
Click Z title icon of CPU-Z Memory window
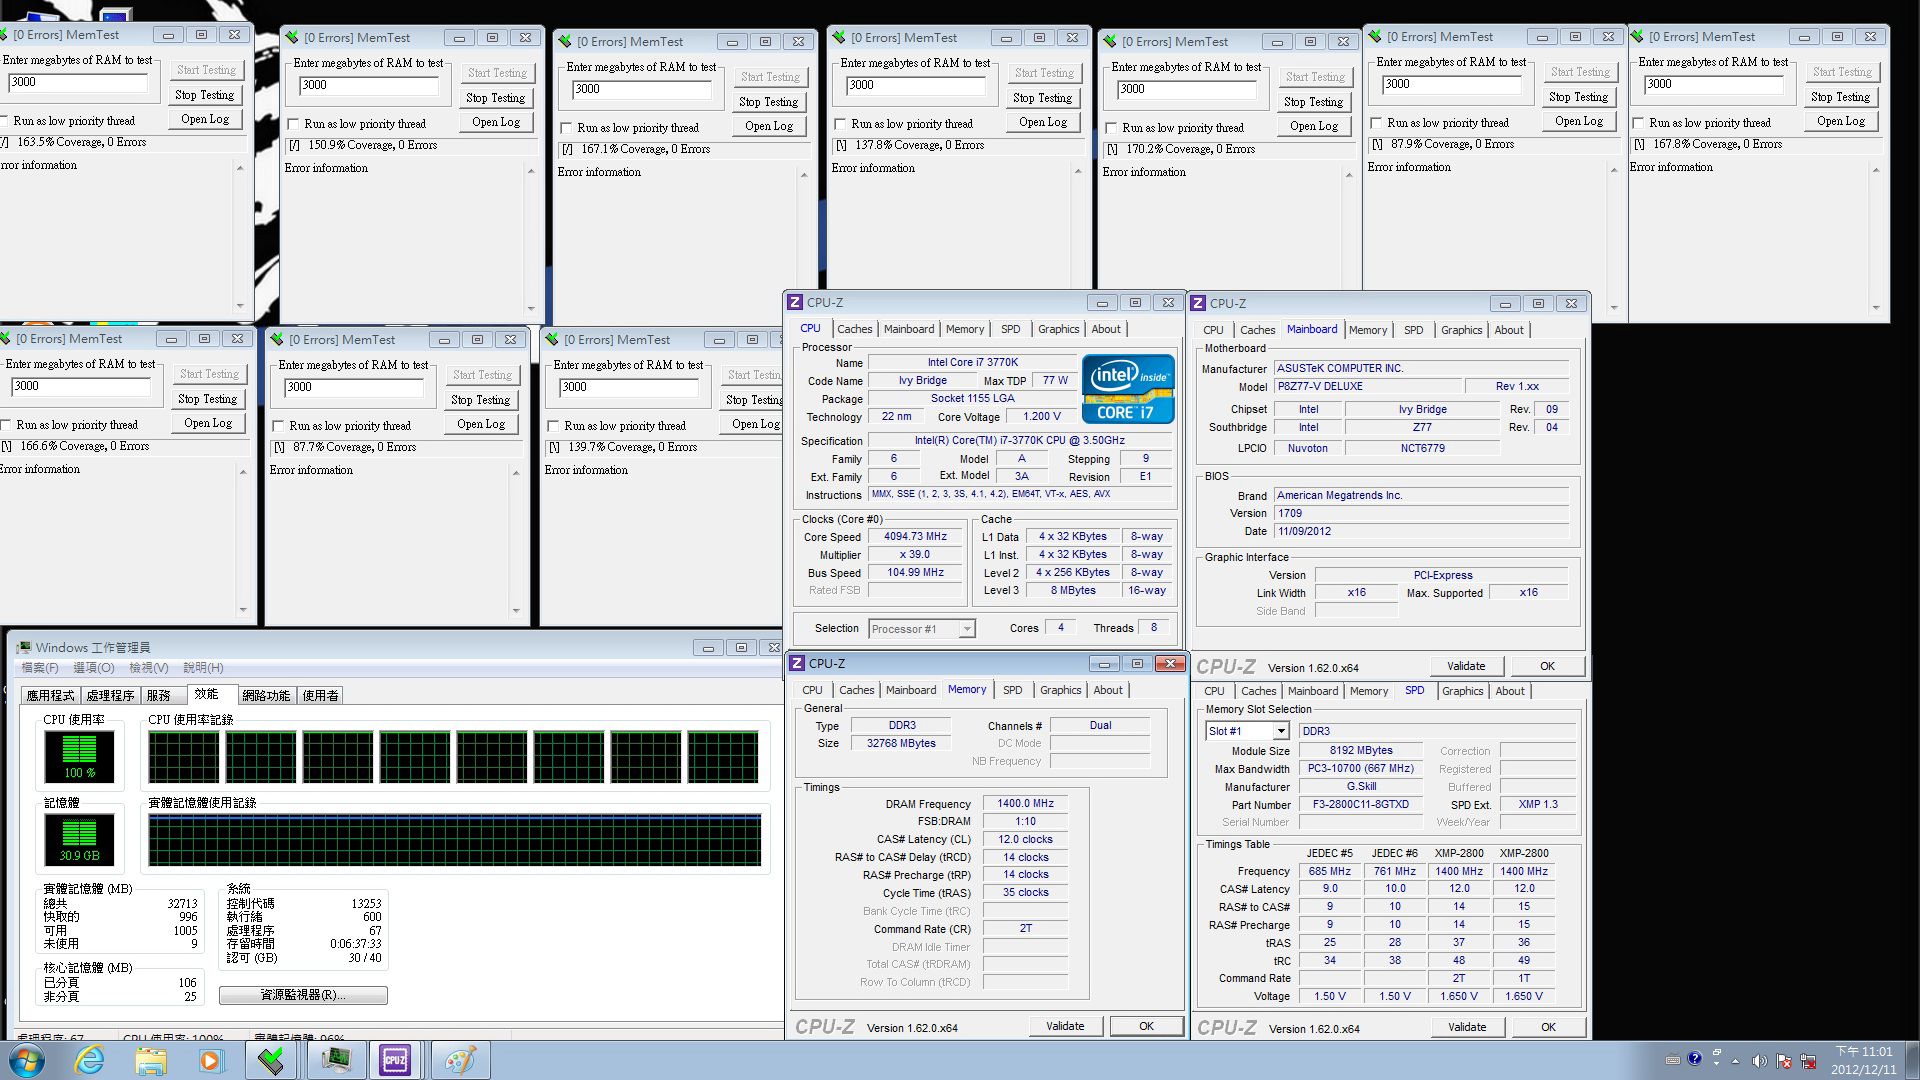[x=797, y=663]
